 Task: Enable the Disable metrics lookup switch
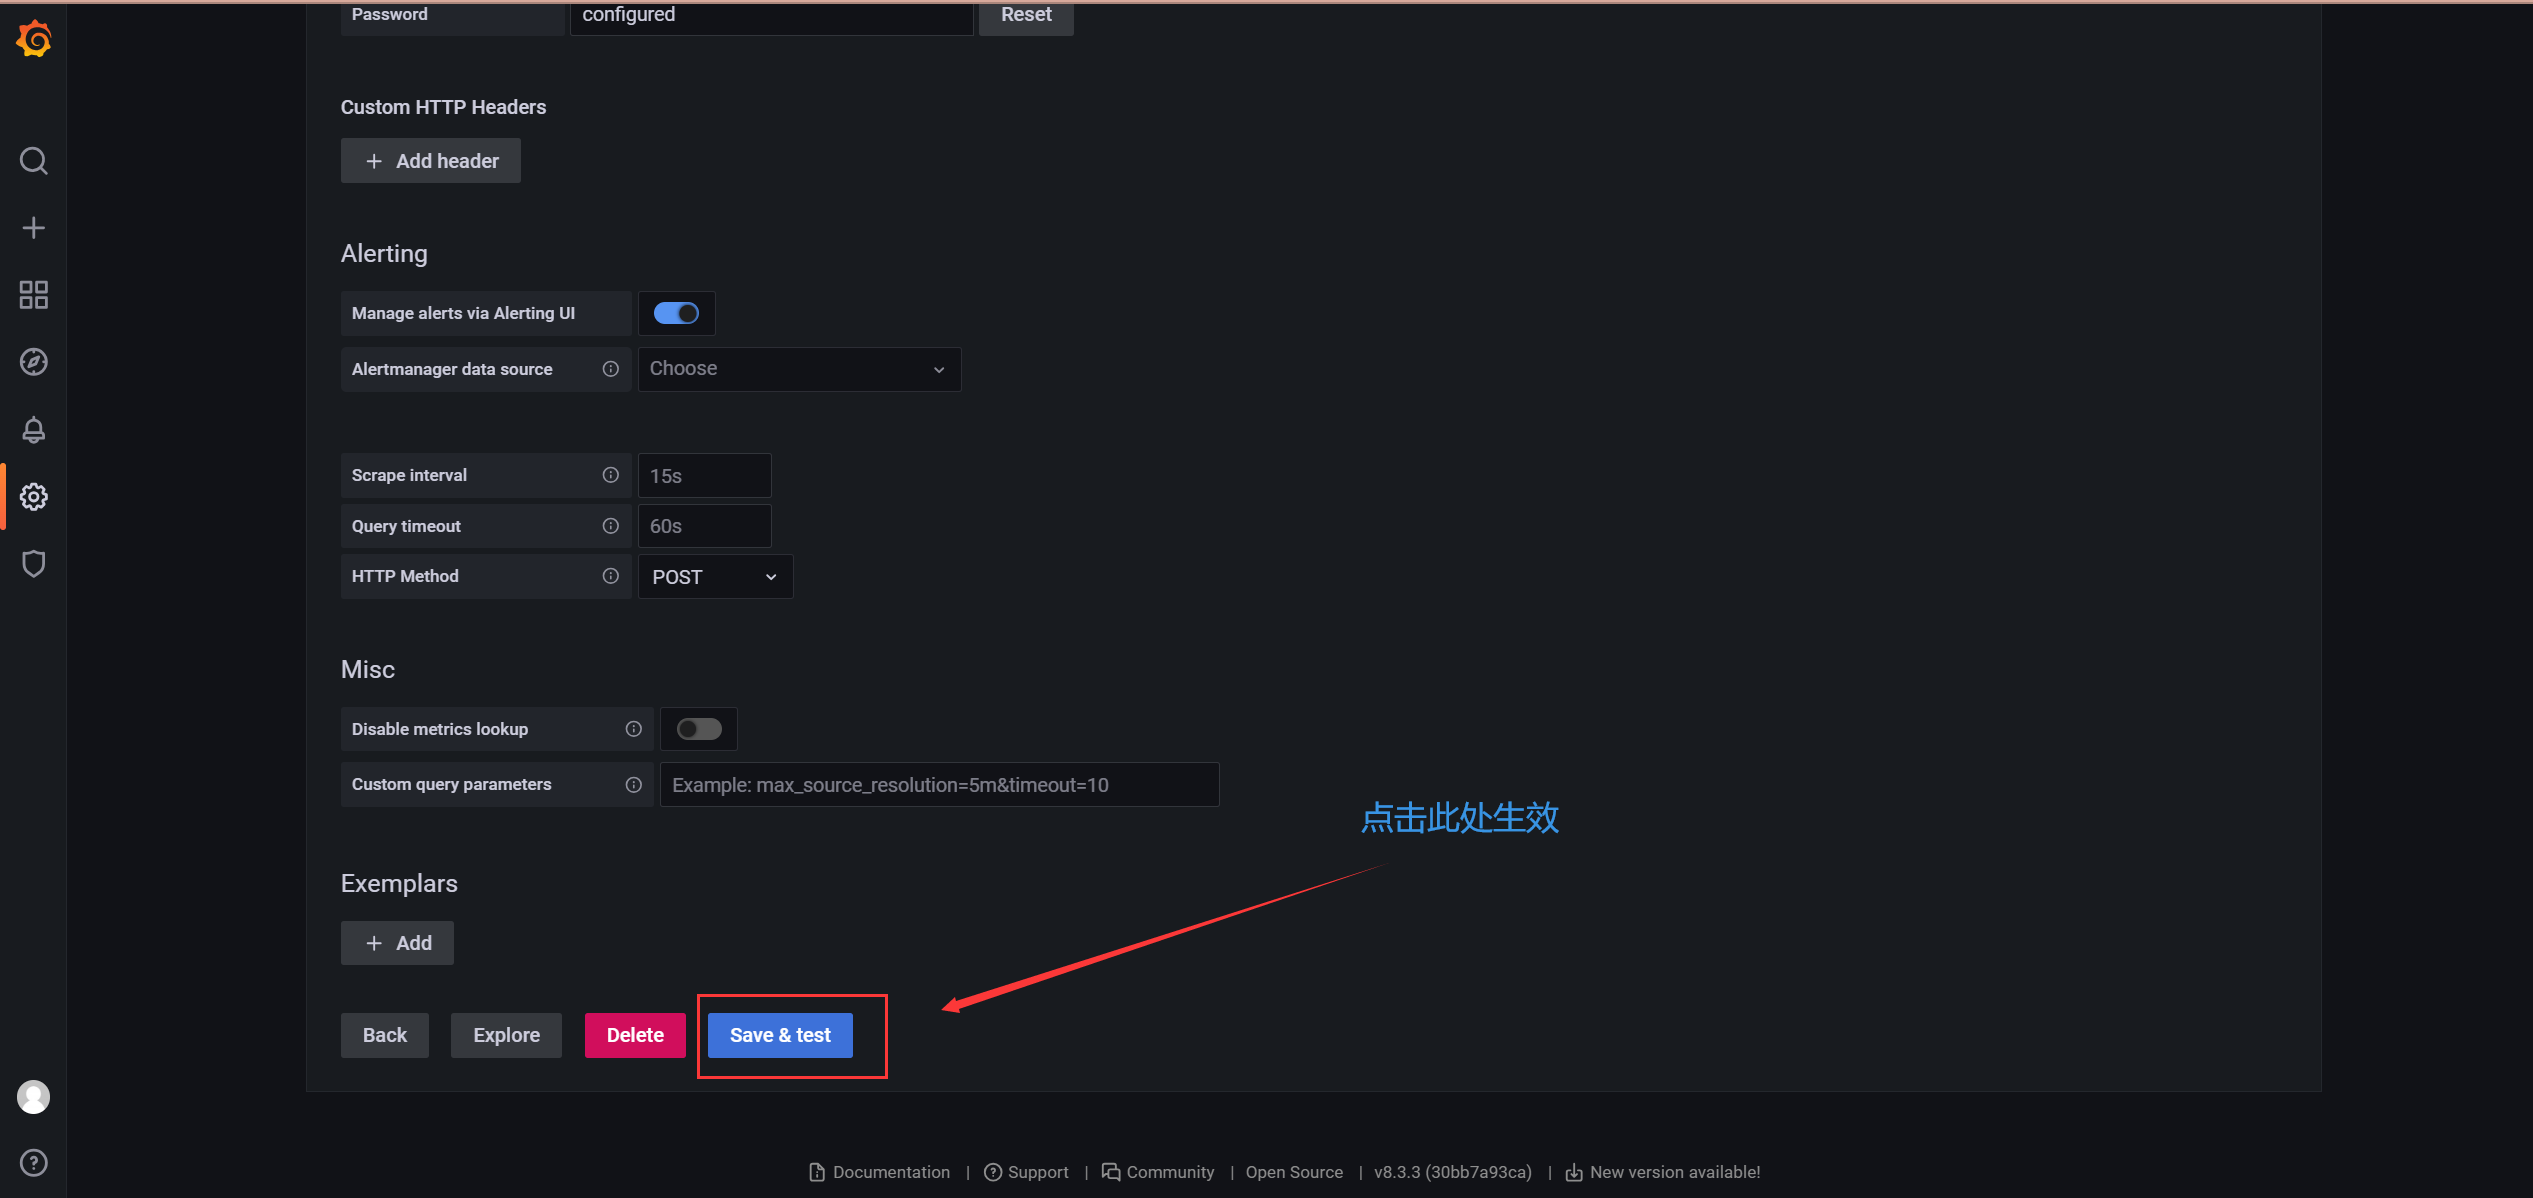698,729
